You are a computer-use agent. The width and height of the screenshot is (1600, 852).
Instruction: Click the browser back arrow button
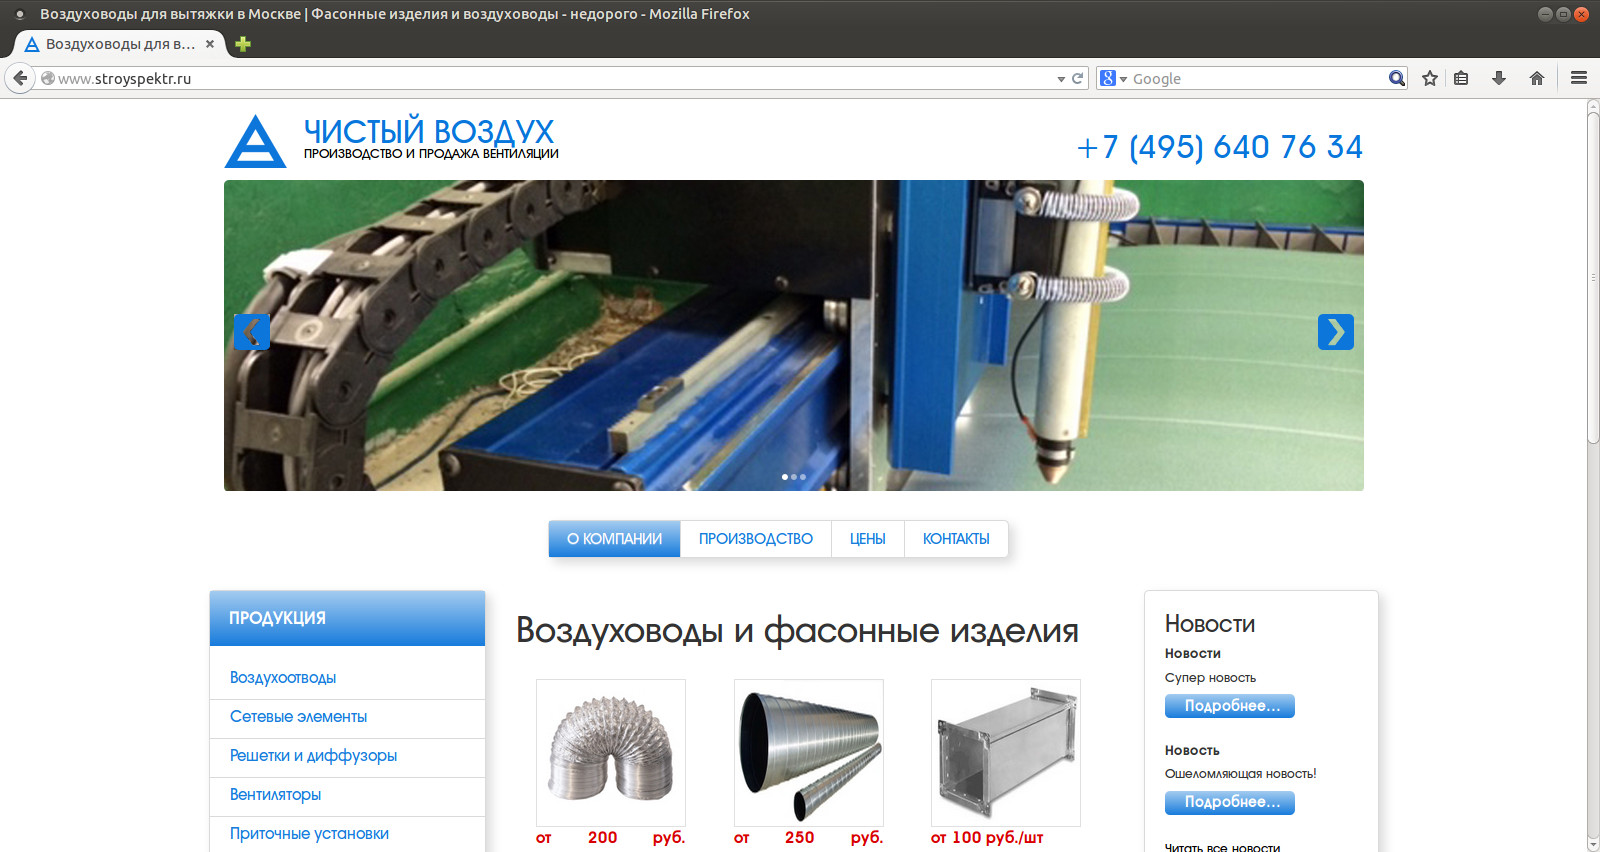pos(20,78)
